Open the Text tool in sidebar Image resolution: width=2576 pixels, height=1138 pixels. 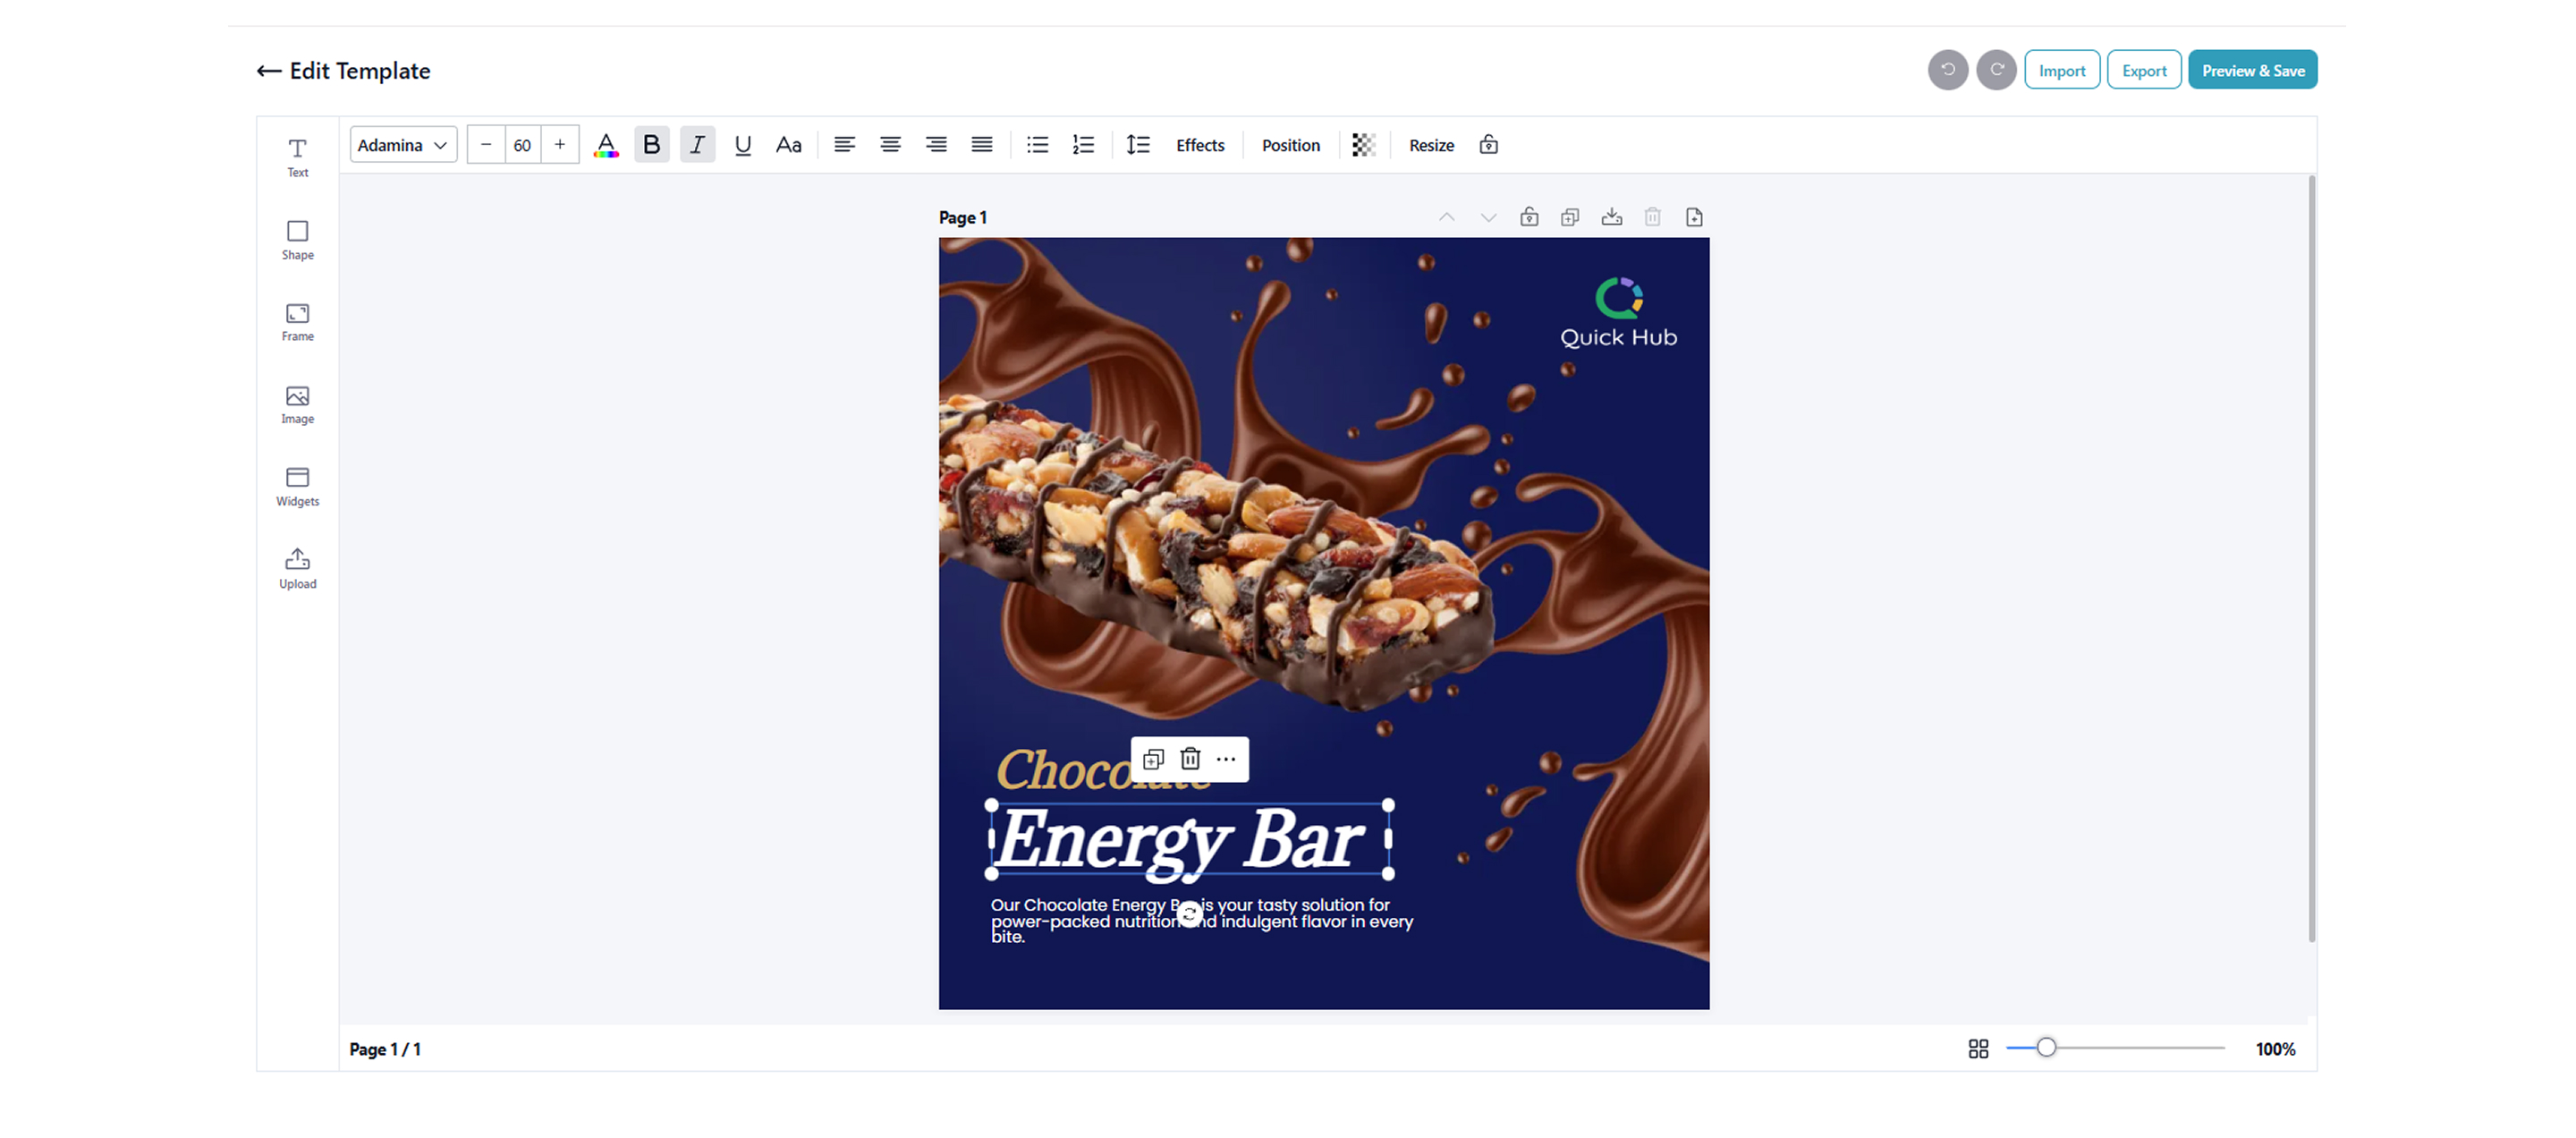coord(297,157)
